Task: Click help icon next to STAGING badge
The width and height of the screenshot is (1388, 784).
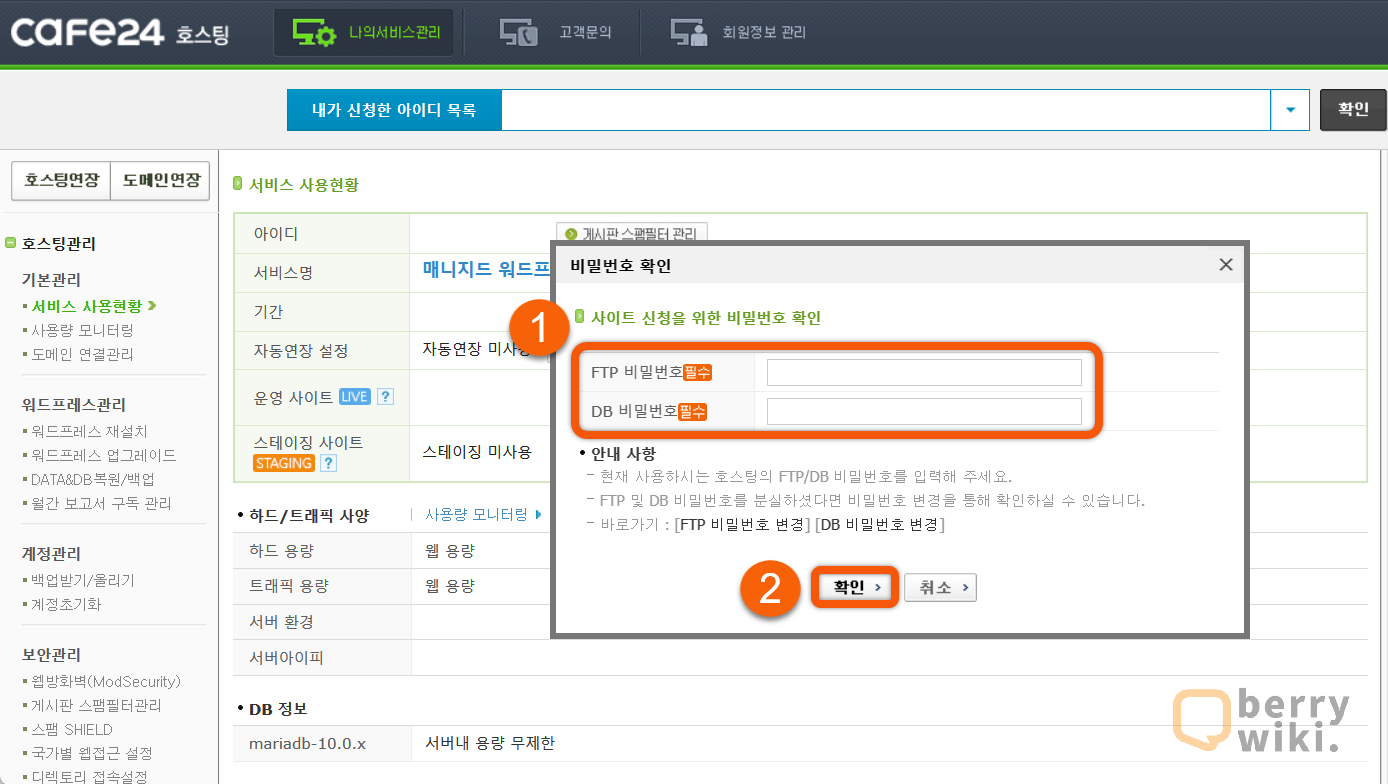Action: coord(327,463)
